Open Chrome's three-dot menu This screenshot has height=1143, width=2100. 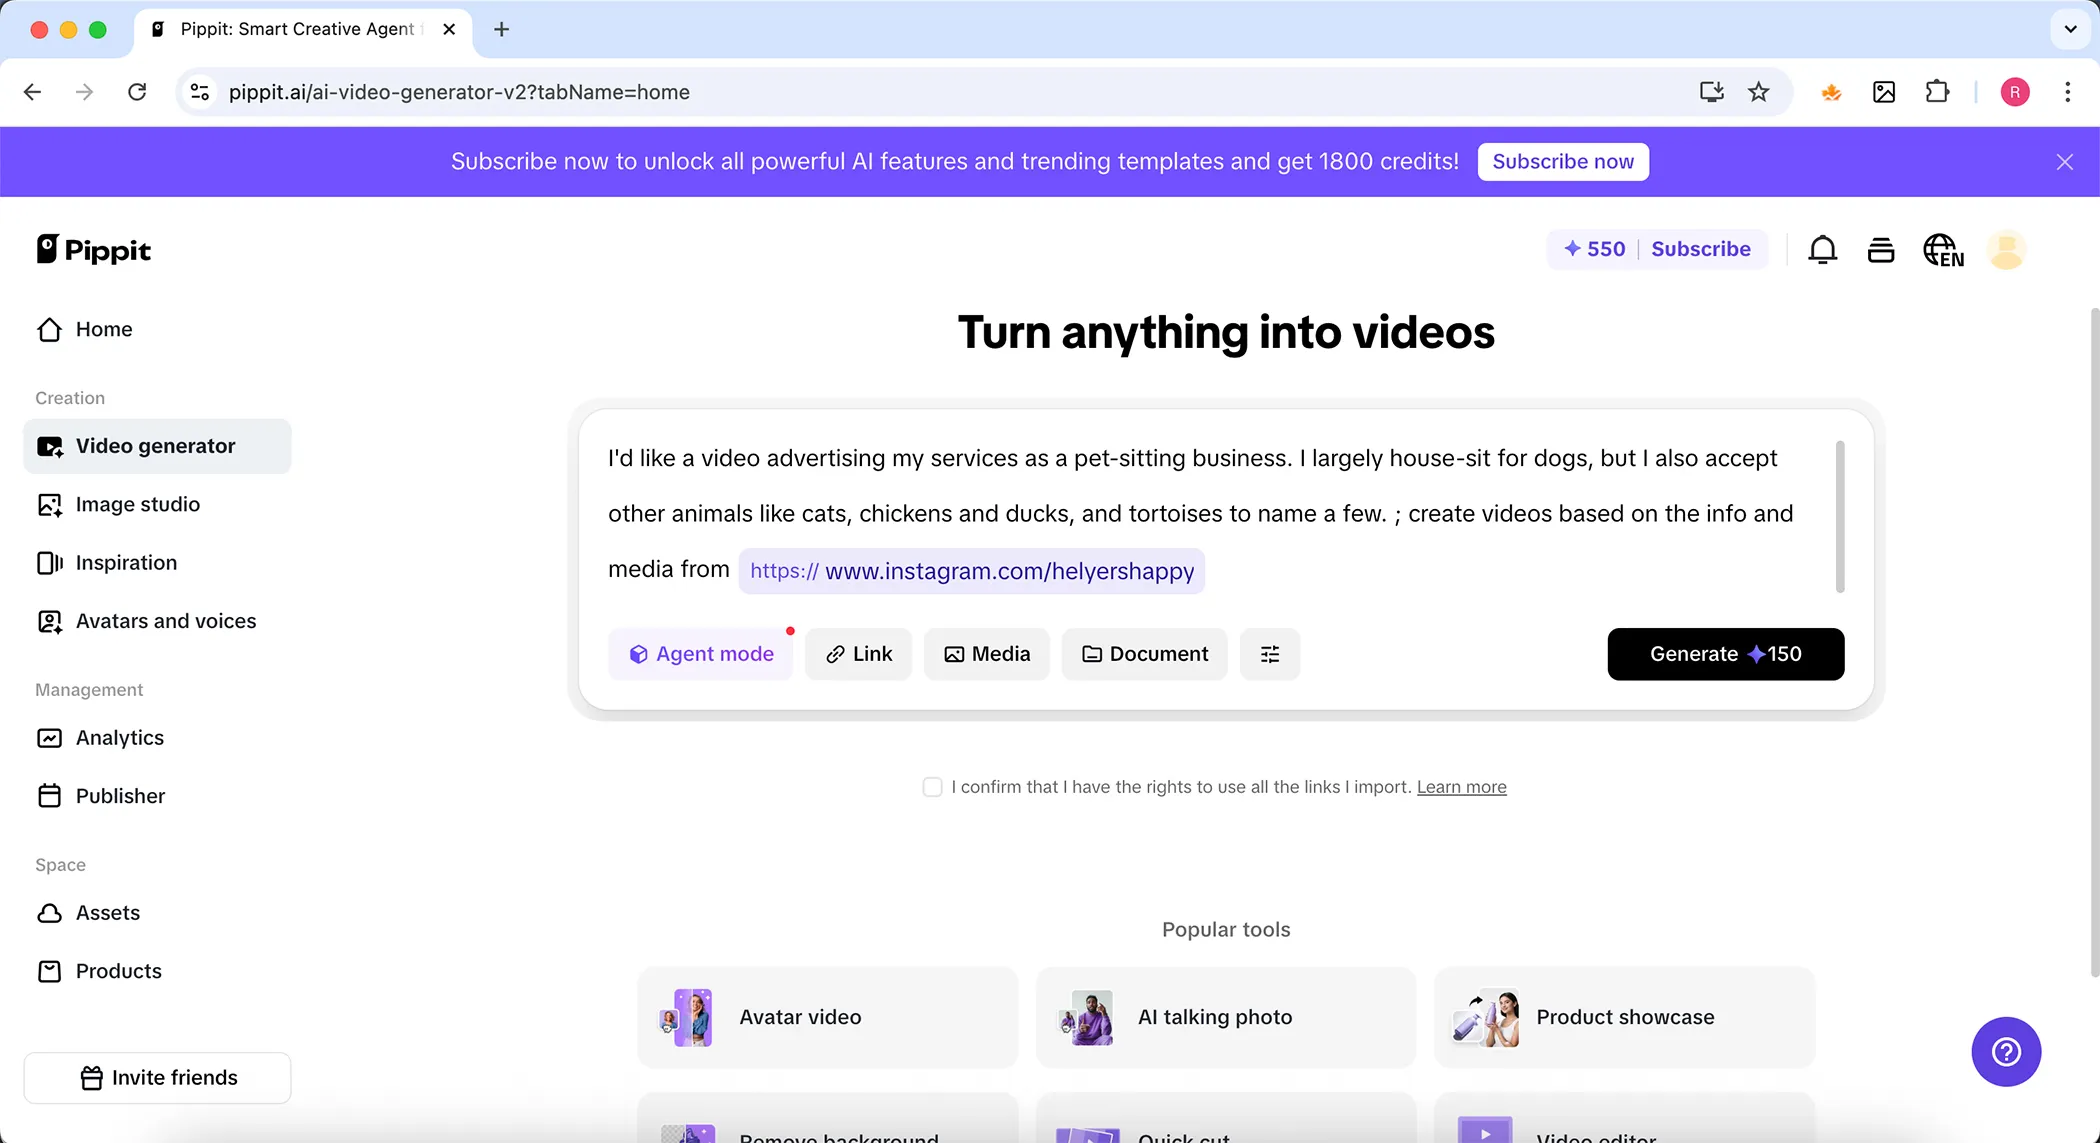click(x=2067, y=91)
